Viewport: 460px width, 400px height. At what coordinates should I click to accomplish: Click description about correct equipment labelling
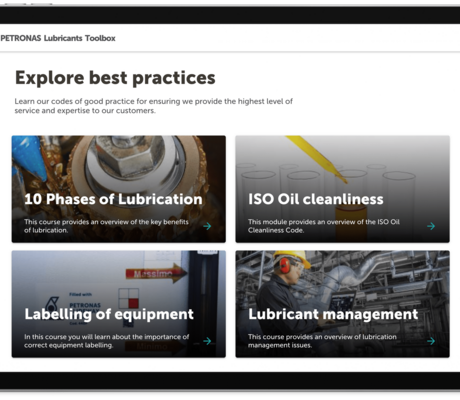(107, 341)
